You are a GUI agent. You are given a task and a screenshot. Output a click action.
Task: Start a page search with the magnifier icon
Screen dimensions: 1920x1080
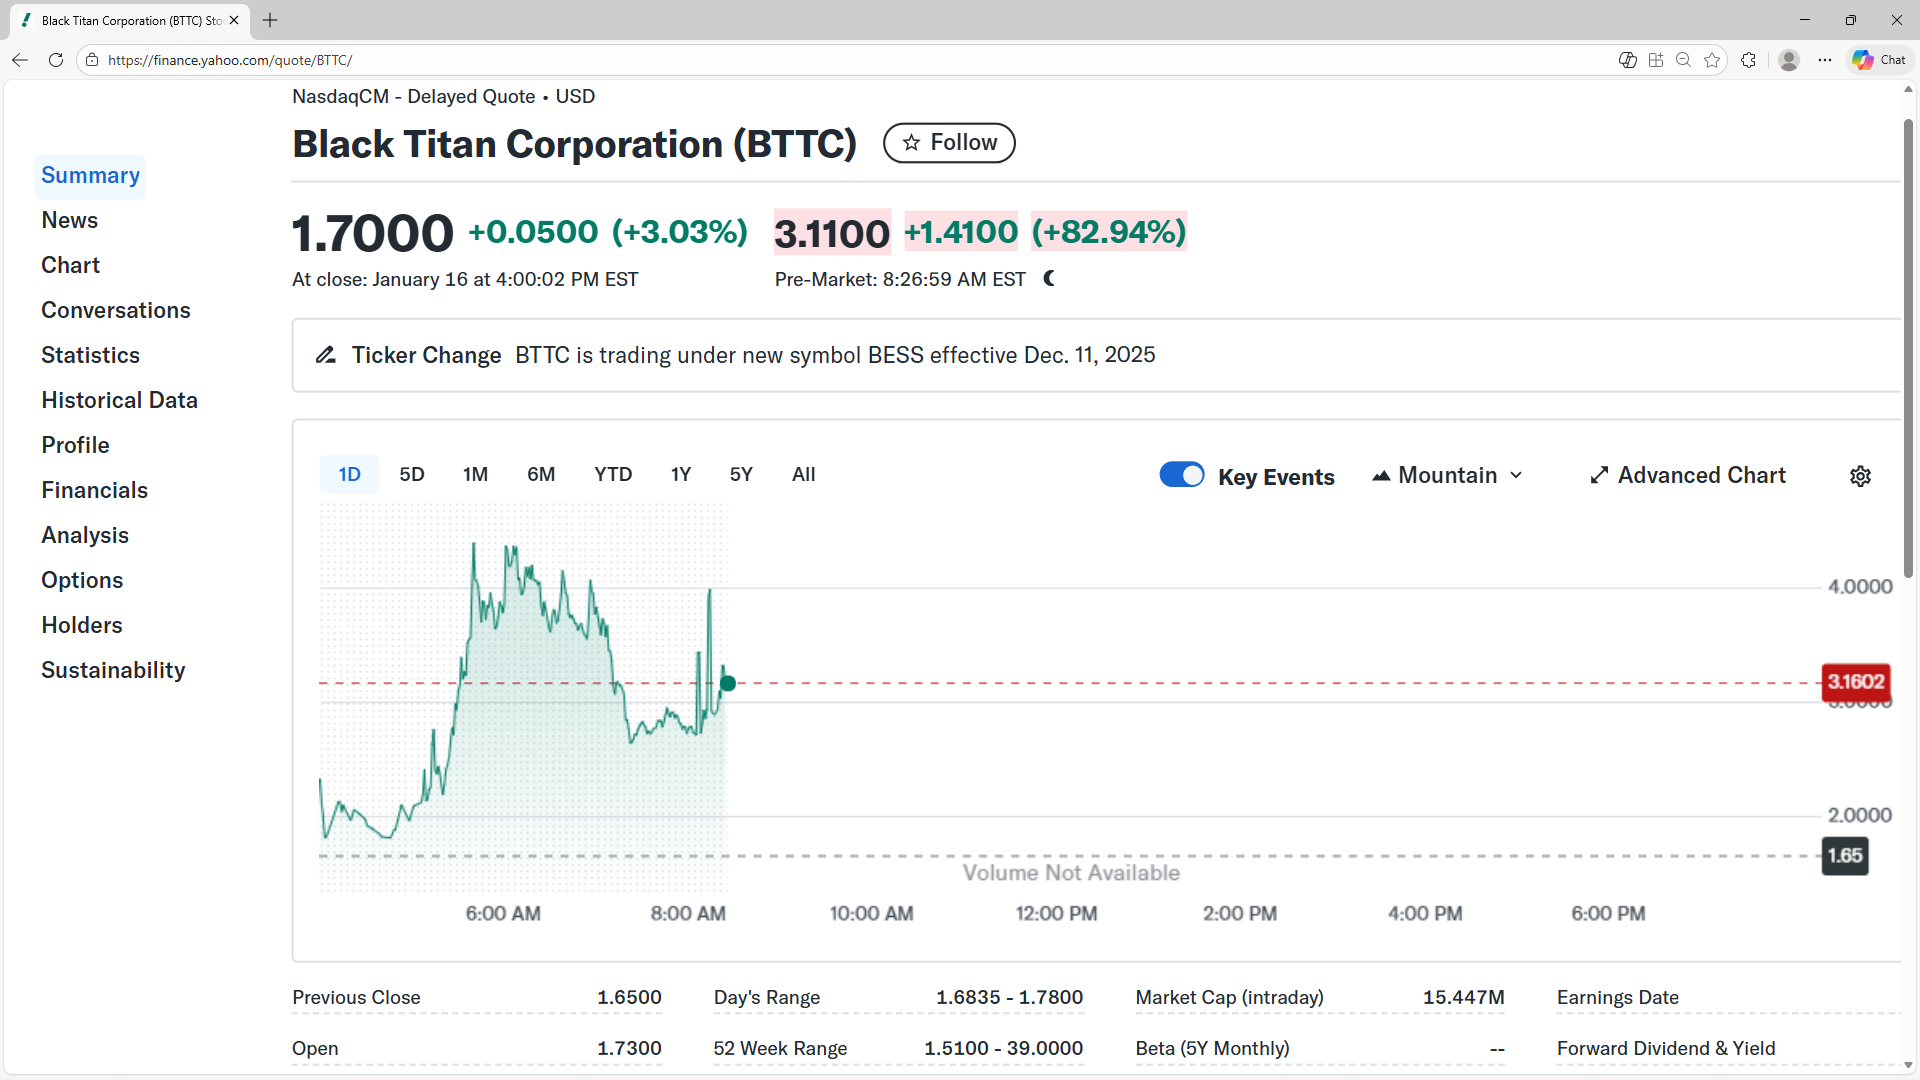pyautogui.click(x=1684, y=60)
